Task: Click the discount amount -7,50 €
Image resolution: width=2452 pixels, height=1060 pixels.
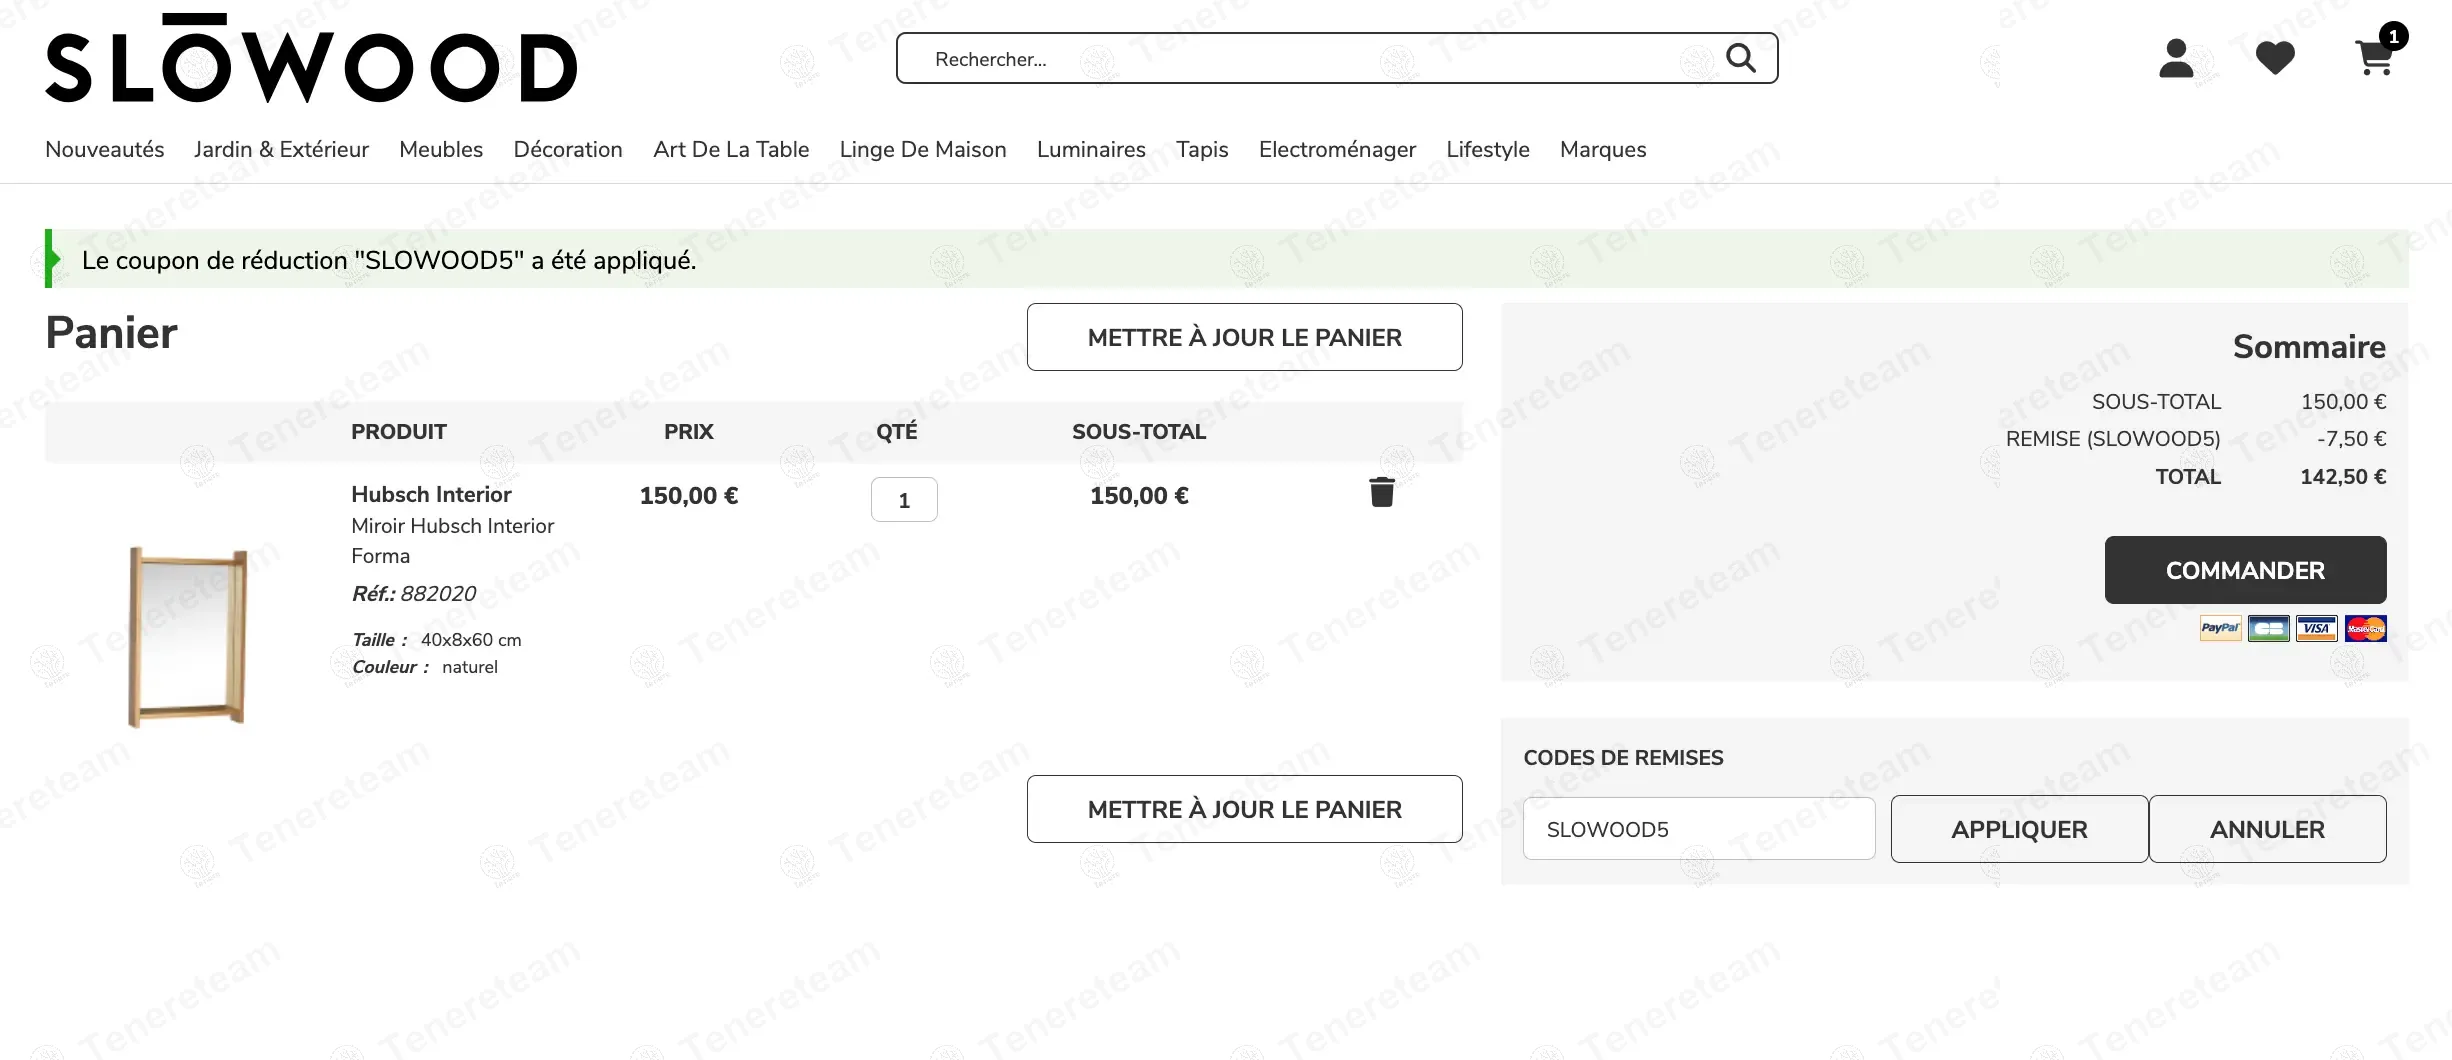Action: tap(2352, 439)
